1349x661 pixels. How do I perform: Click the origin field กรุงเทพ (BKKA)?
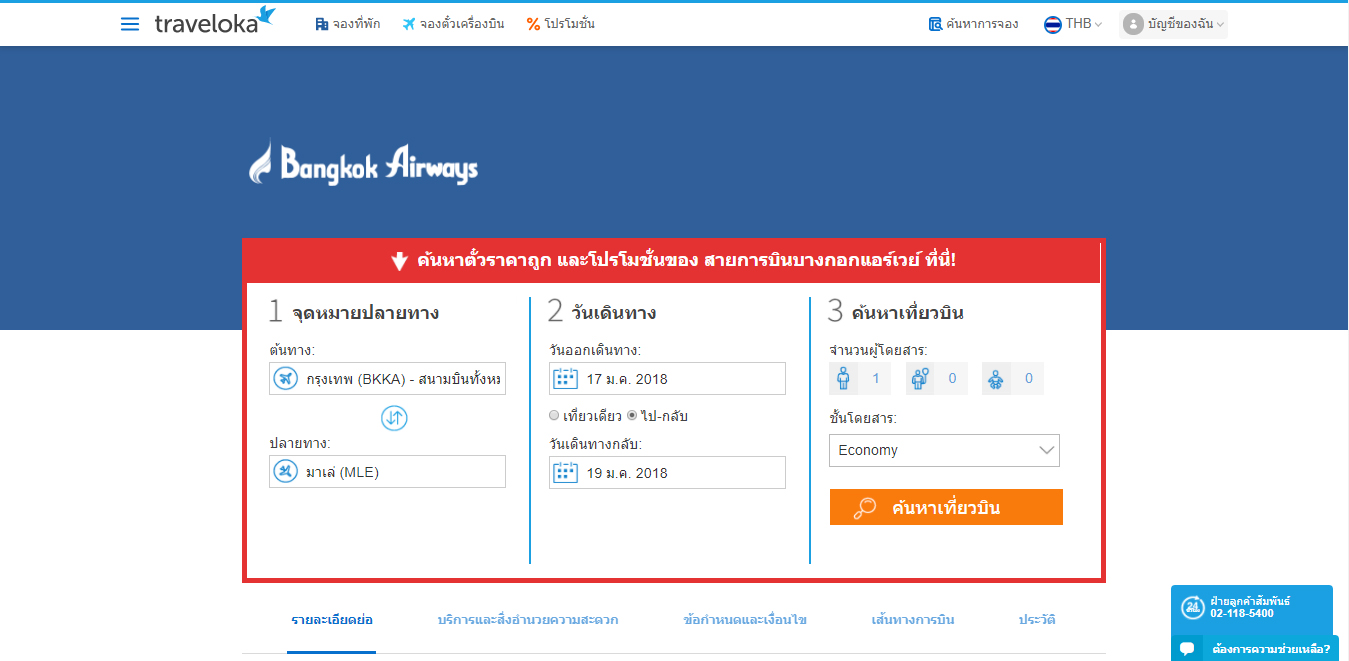click(x=387, y=379)
